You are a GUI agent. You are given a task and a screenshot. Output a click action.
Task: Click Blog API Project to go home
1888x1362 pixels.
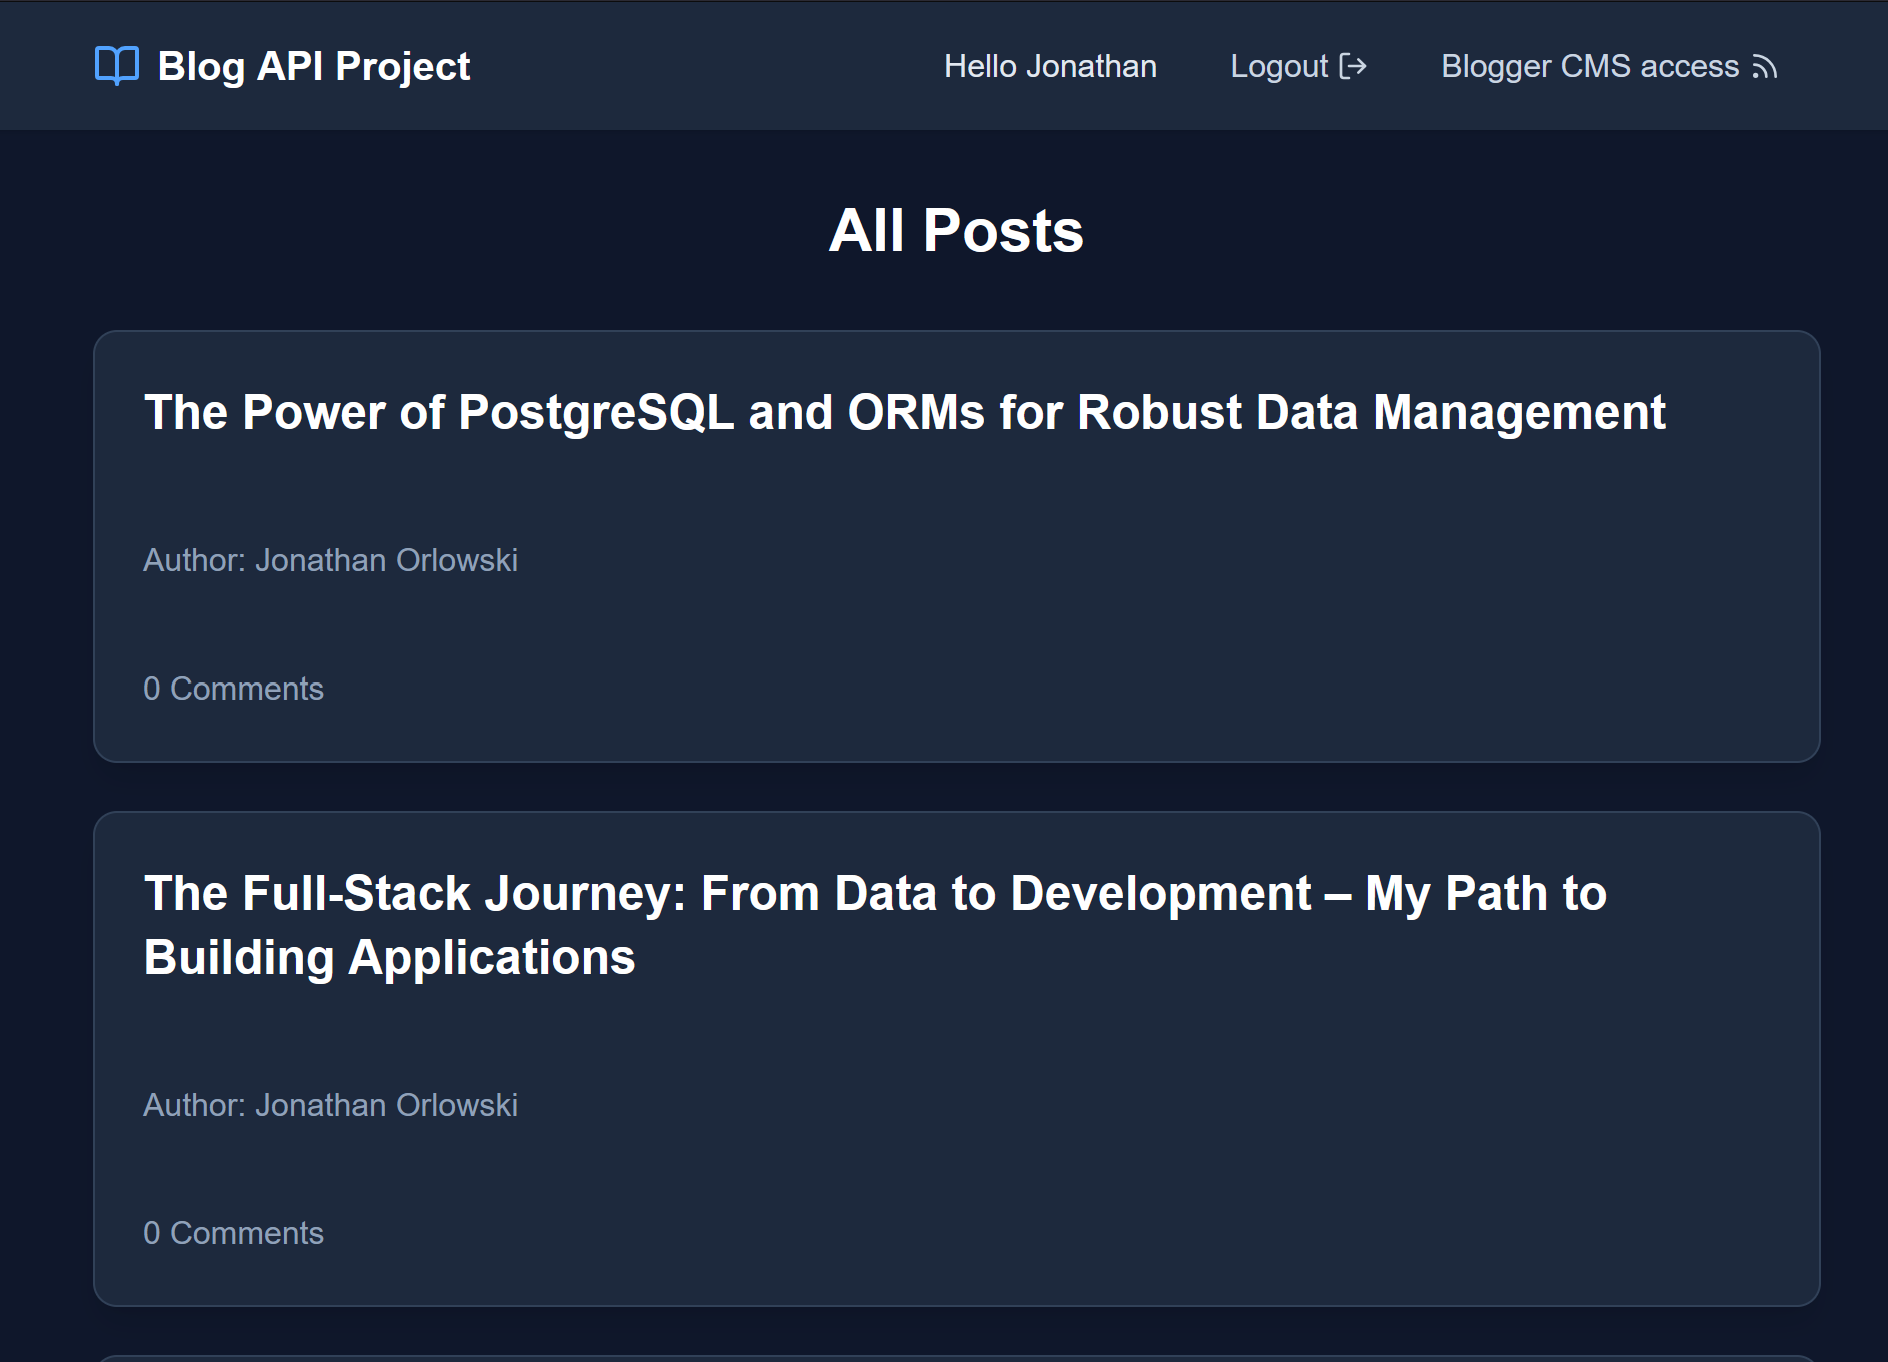pos(311,65)
